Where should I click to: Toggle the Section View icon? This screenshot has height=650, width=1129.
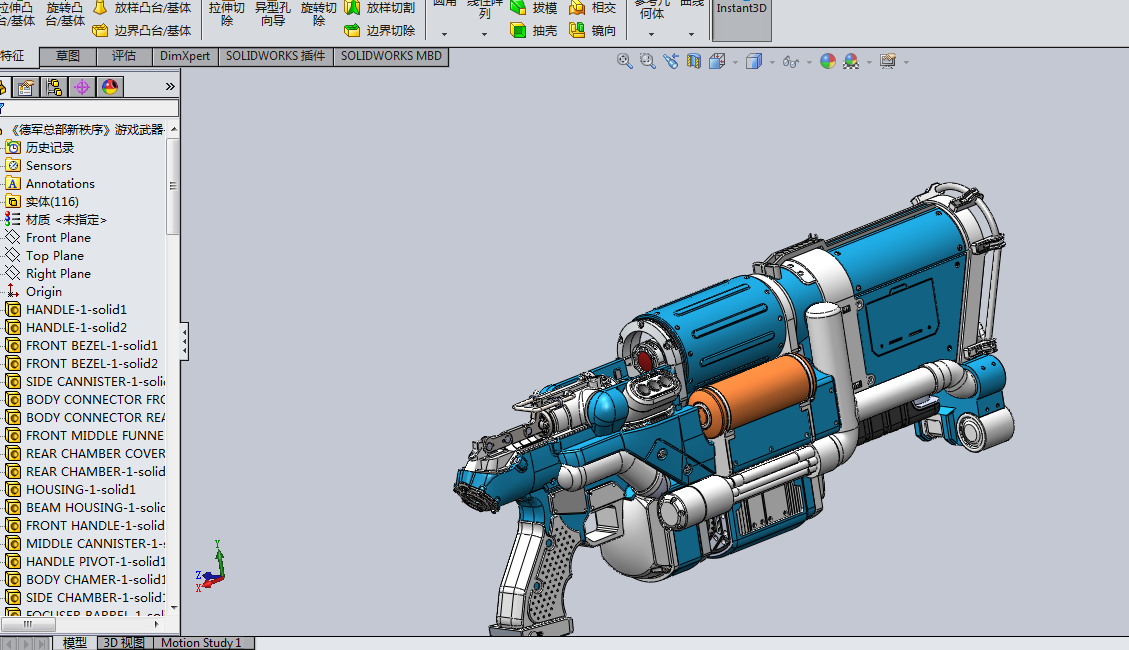pyautogui.click(x=694, y=61)
